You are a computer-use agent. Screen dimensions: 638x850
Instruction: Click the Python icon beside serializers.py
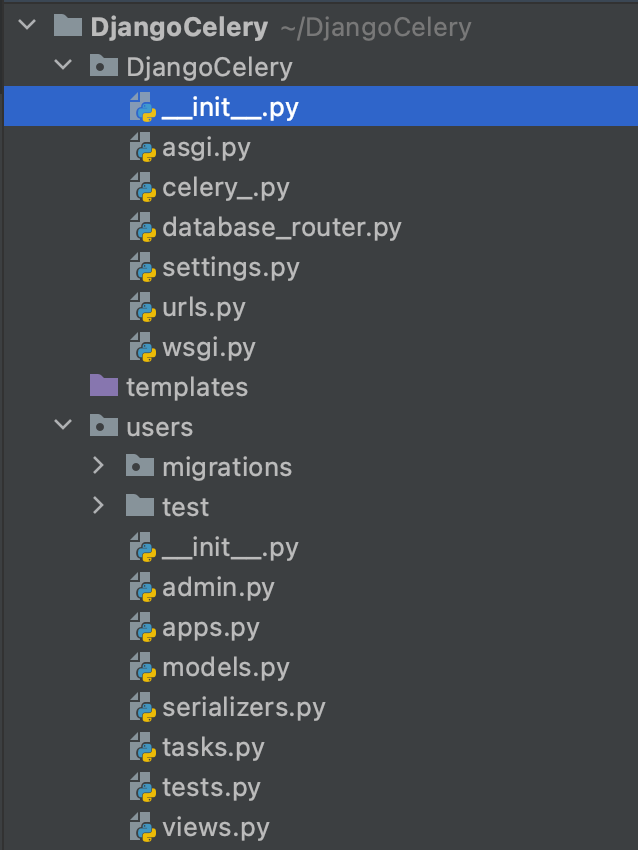tap(144, 707)
